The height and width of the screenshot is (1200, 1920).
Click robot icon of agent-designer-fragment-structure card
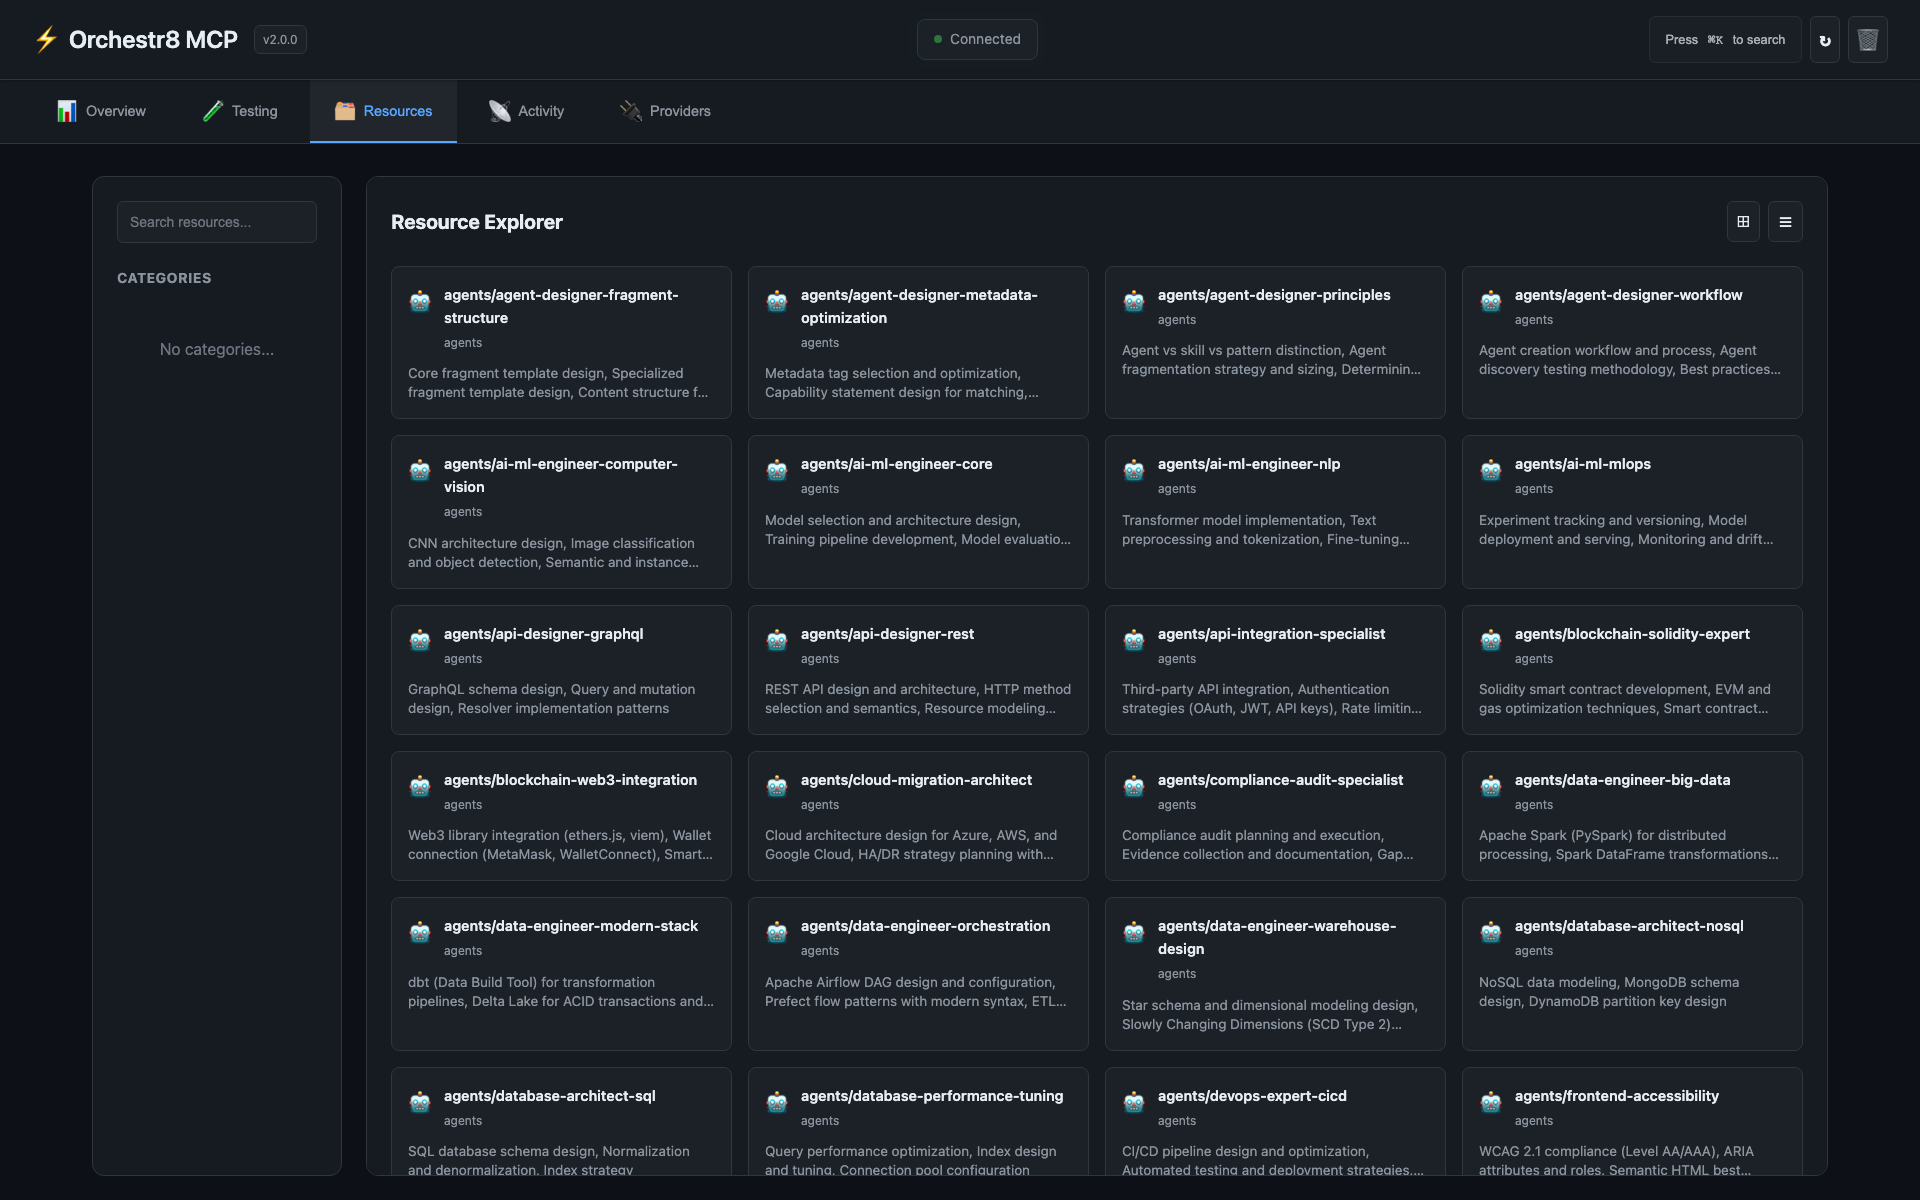420,301
